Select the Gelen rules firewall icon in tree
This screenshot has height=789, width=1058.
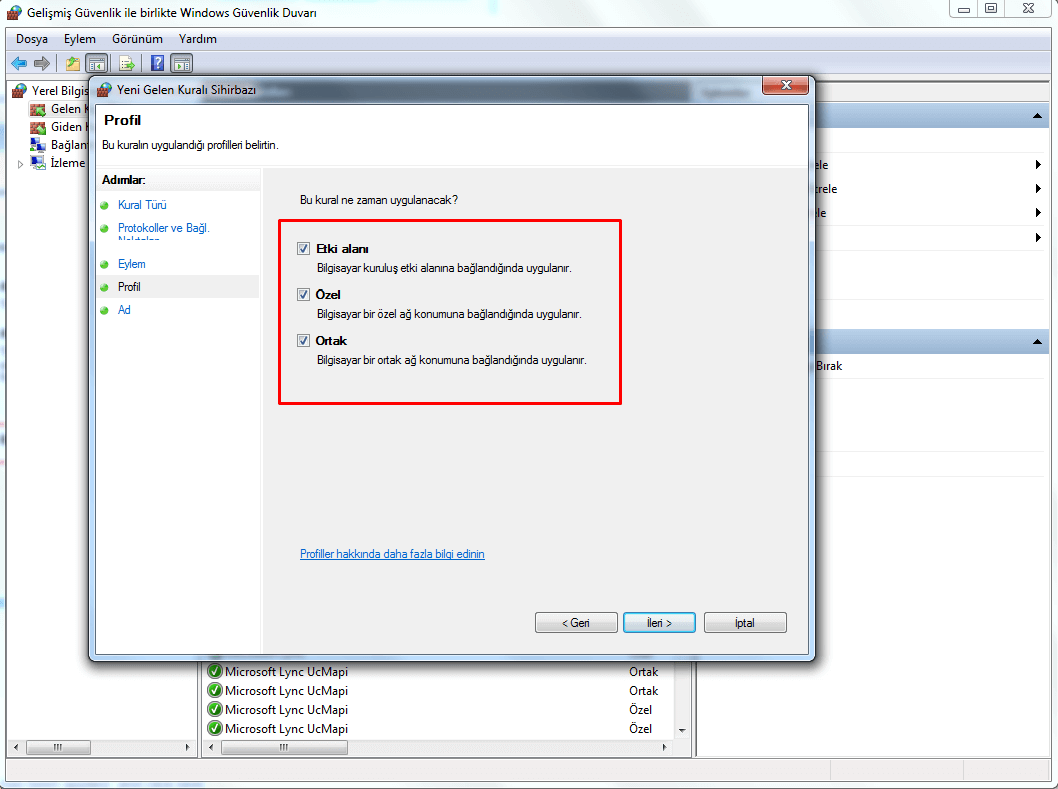click(38, 109)
